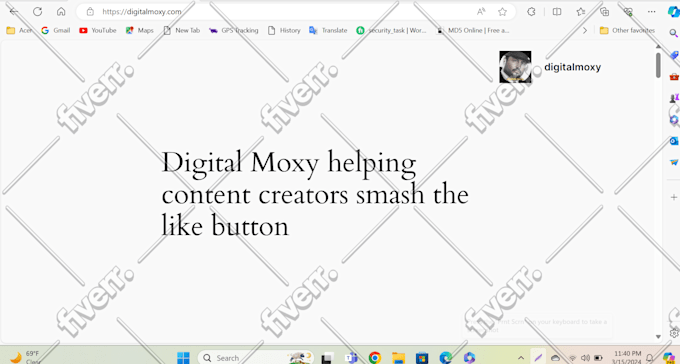Show hidden system tray icons
The image size is (680, 364).
coord(521,358)
